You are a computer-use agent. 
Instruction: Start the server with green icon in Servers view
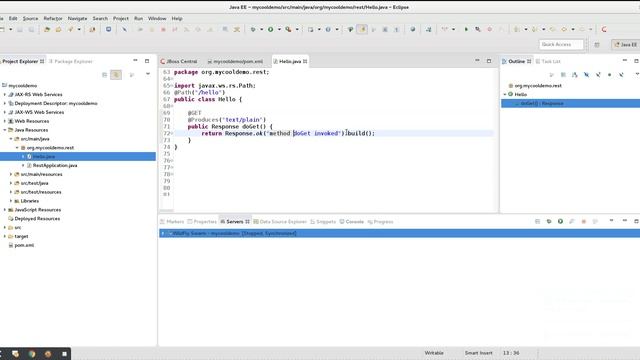(560, 221)
